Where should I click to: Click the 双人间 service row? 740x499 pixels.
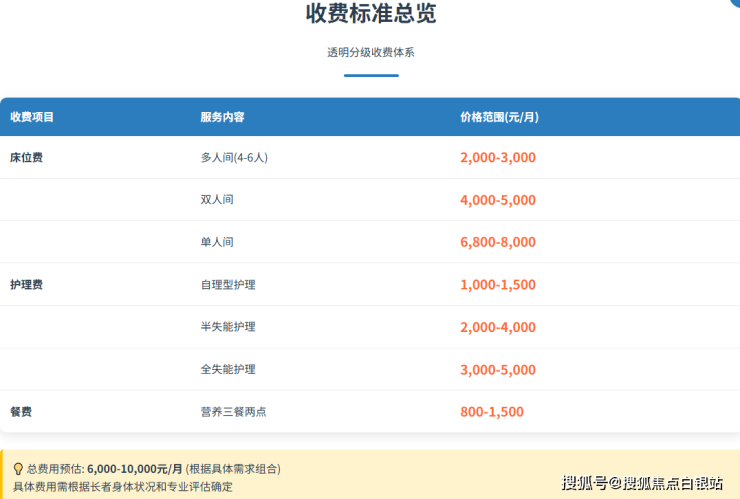pyautogui.click(x=217, y=200)
